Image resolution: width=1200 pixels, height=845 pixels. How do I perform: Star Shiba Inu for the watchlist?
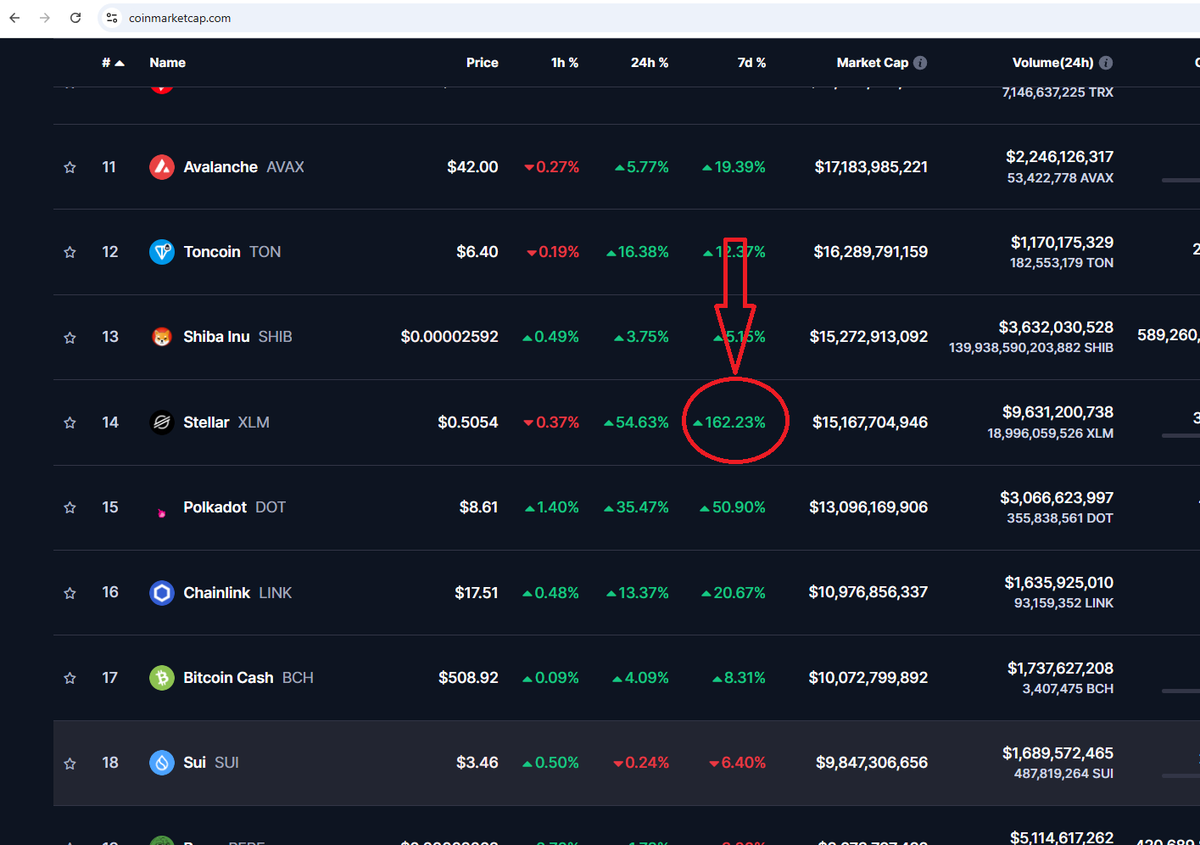70,337
